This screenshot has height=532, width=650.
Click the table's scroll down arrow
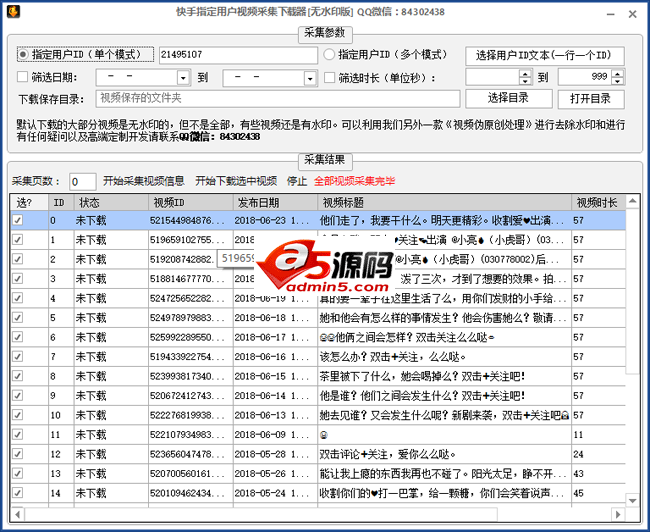point(633,500)
